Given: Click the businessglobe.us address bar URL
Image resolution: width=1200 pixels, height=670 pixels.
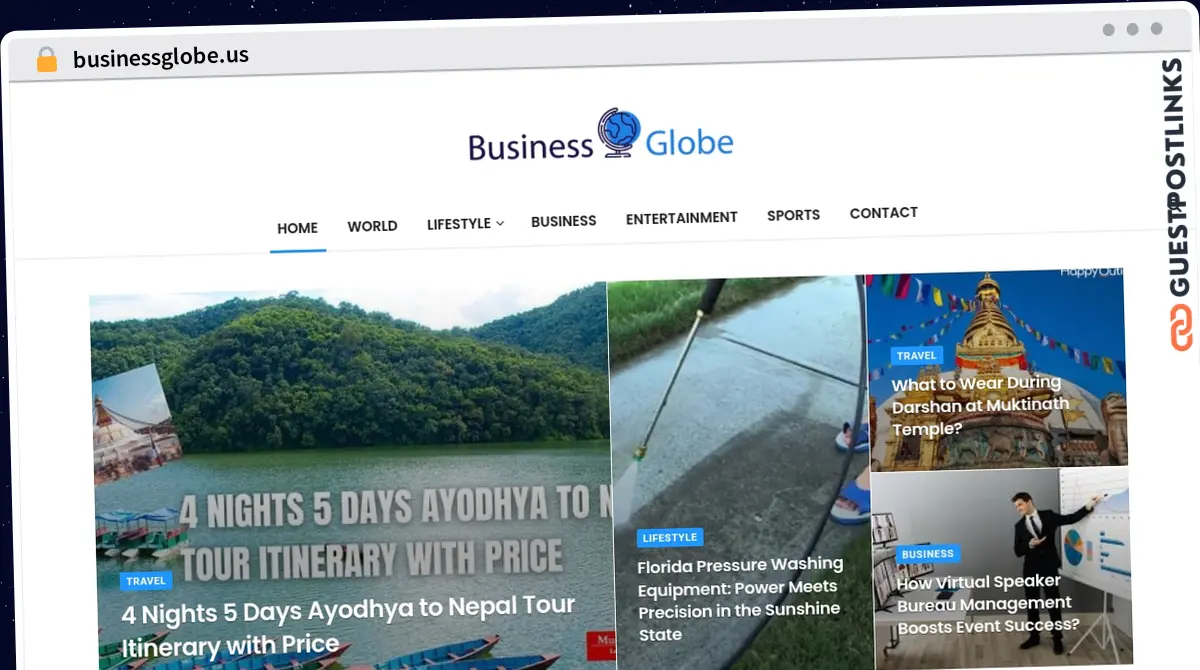Looking at the screenshot, I should pos(160,57).
